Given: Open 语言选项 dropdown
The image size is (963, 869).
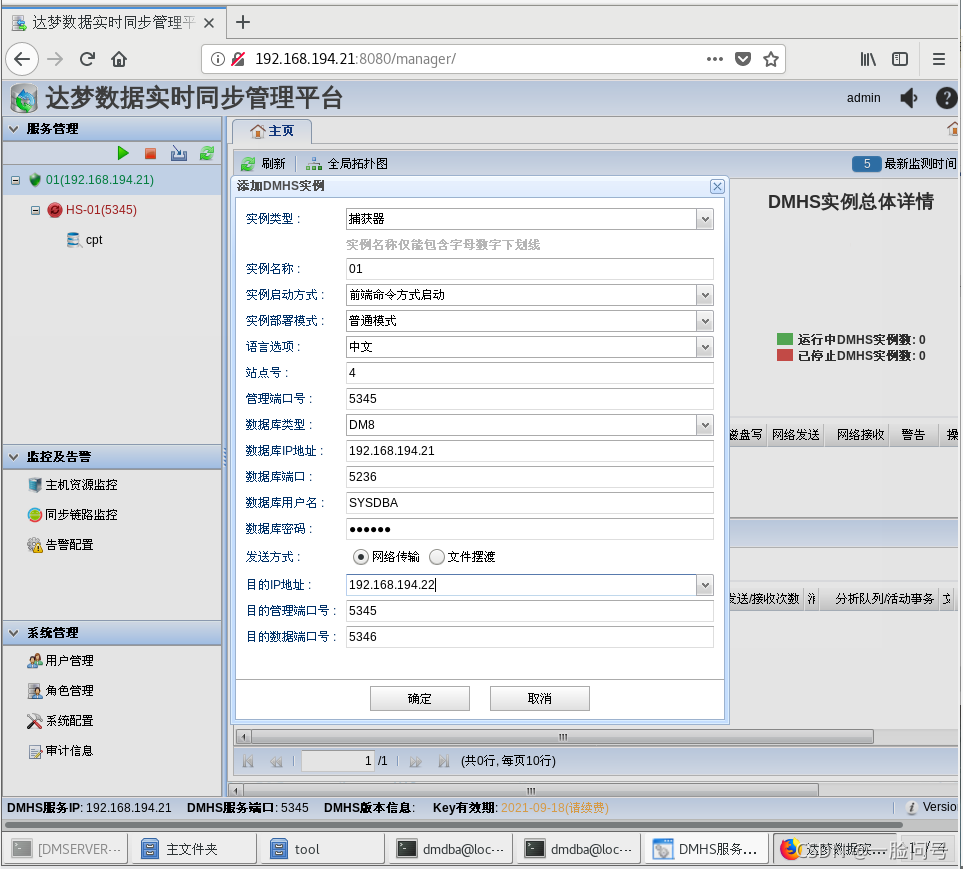Looking at the screenshot, I should [705, 348].
